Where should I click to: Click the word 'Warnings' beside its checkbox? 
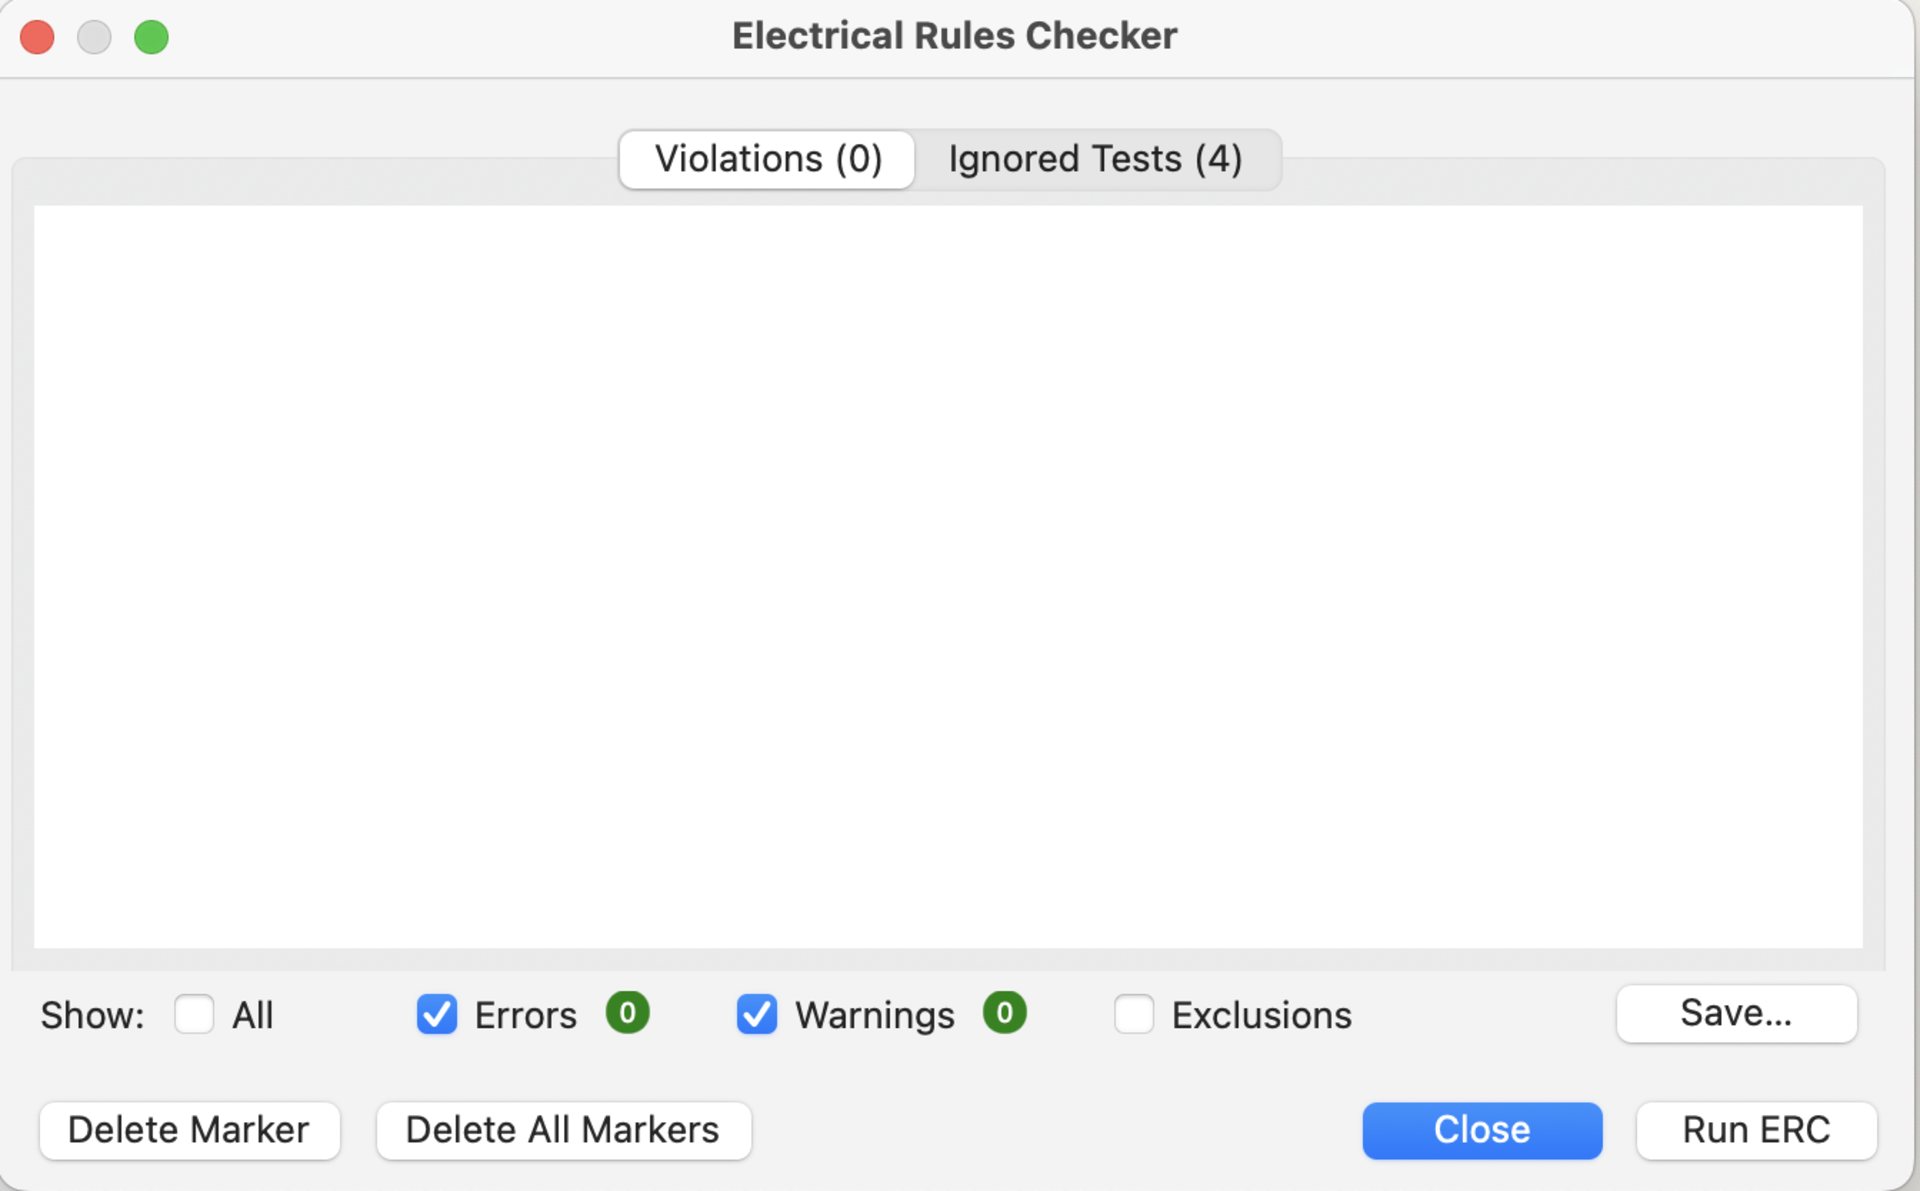coord(875,1016)
